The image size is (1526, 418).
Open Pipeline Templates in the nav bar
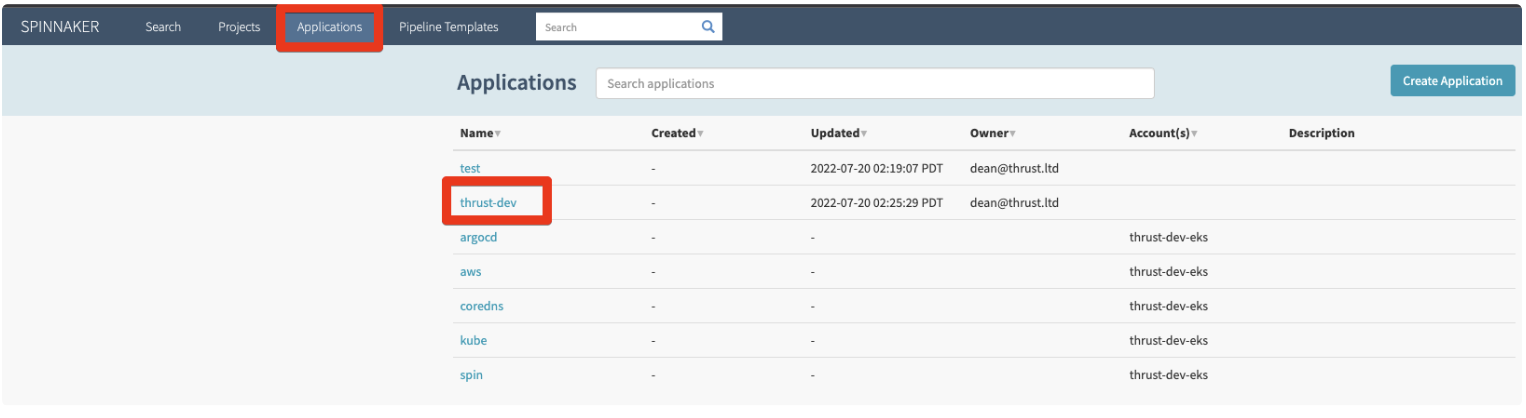[x=448, y=27]
